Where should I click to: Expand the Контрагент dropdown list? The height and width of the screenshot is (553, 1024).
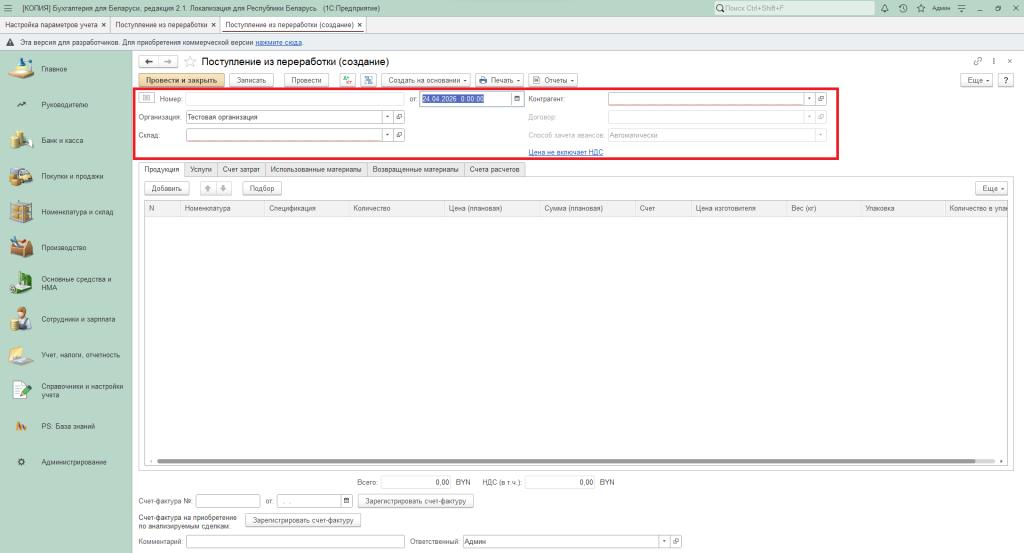[x=808, y=99]
